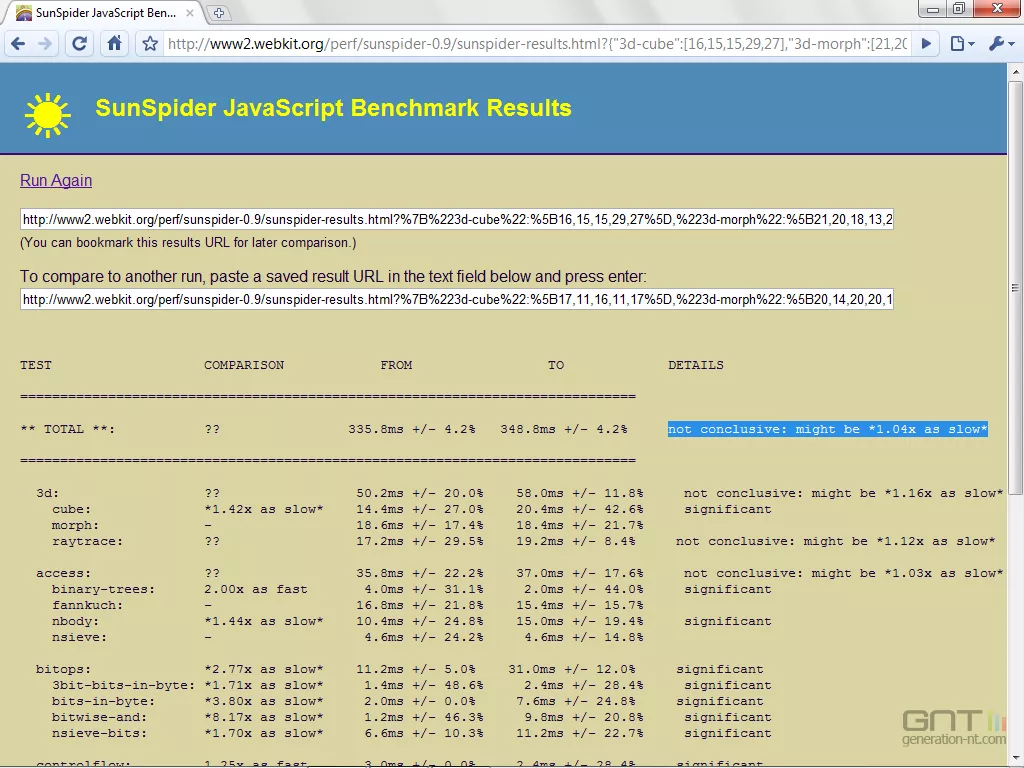Click the tab's SunSpider favicon
The height and width of the screenshot is (768, 1024).
[24, 12]
